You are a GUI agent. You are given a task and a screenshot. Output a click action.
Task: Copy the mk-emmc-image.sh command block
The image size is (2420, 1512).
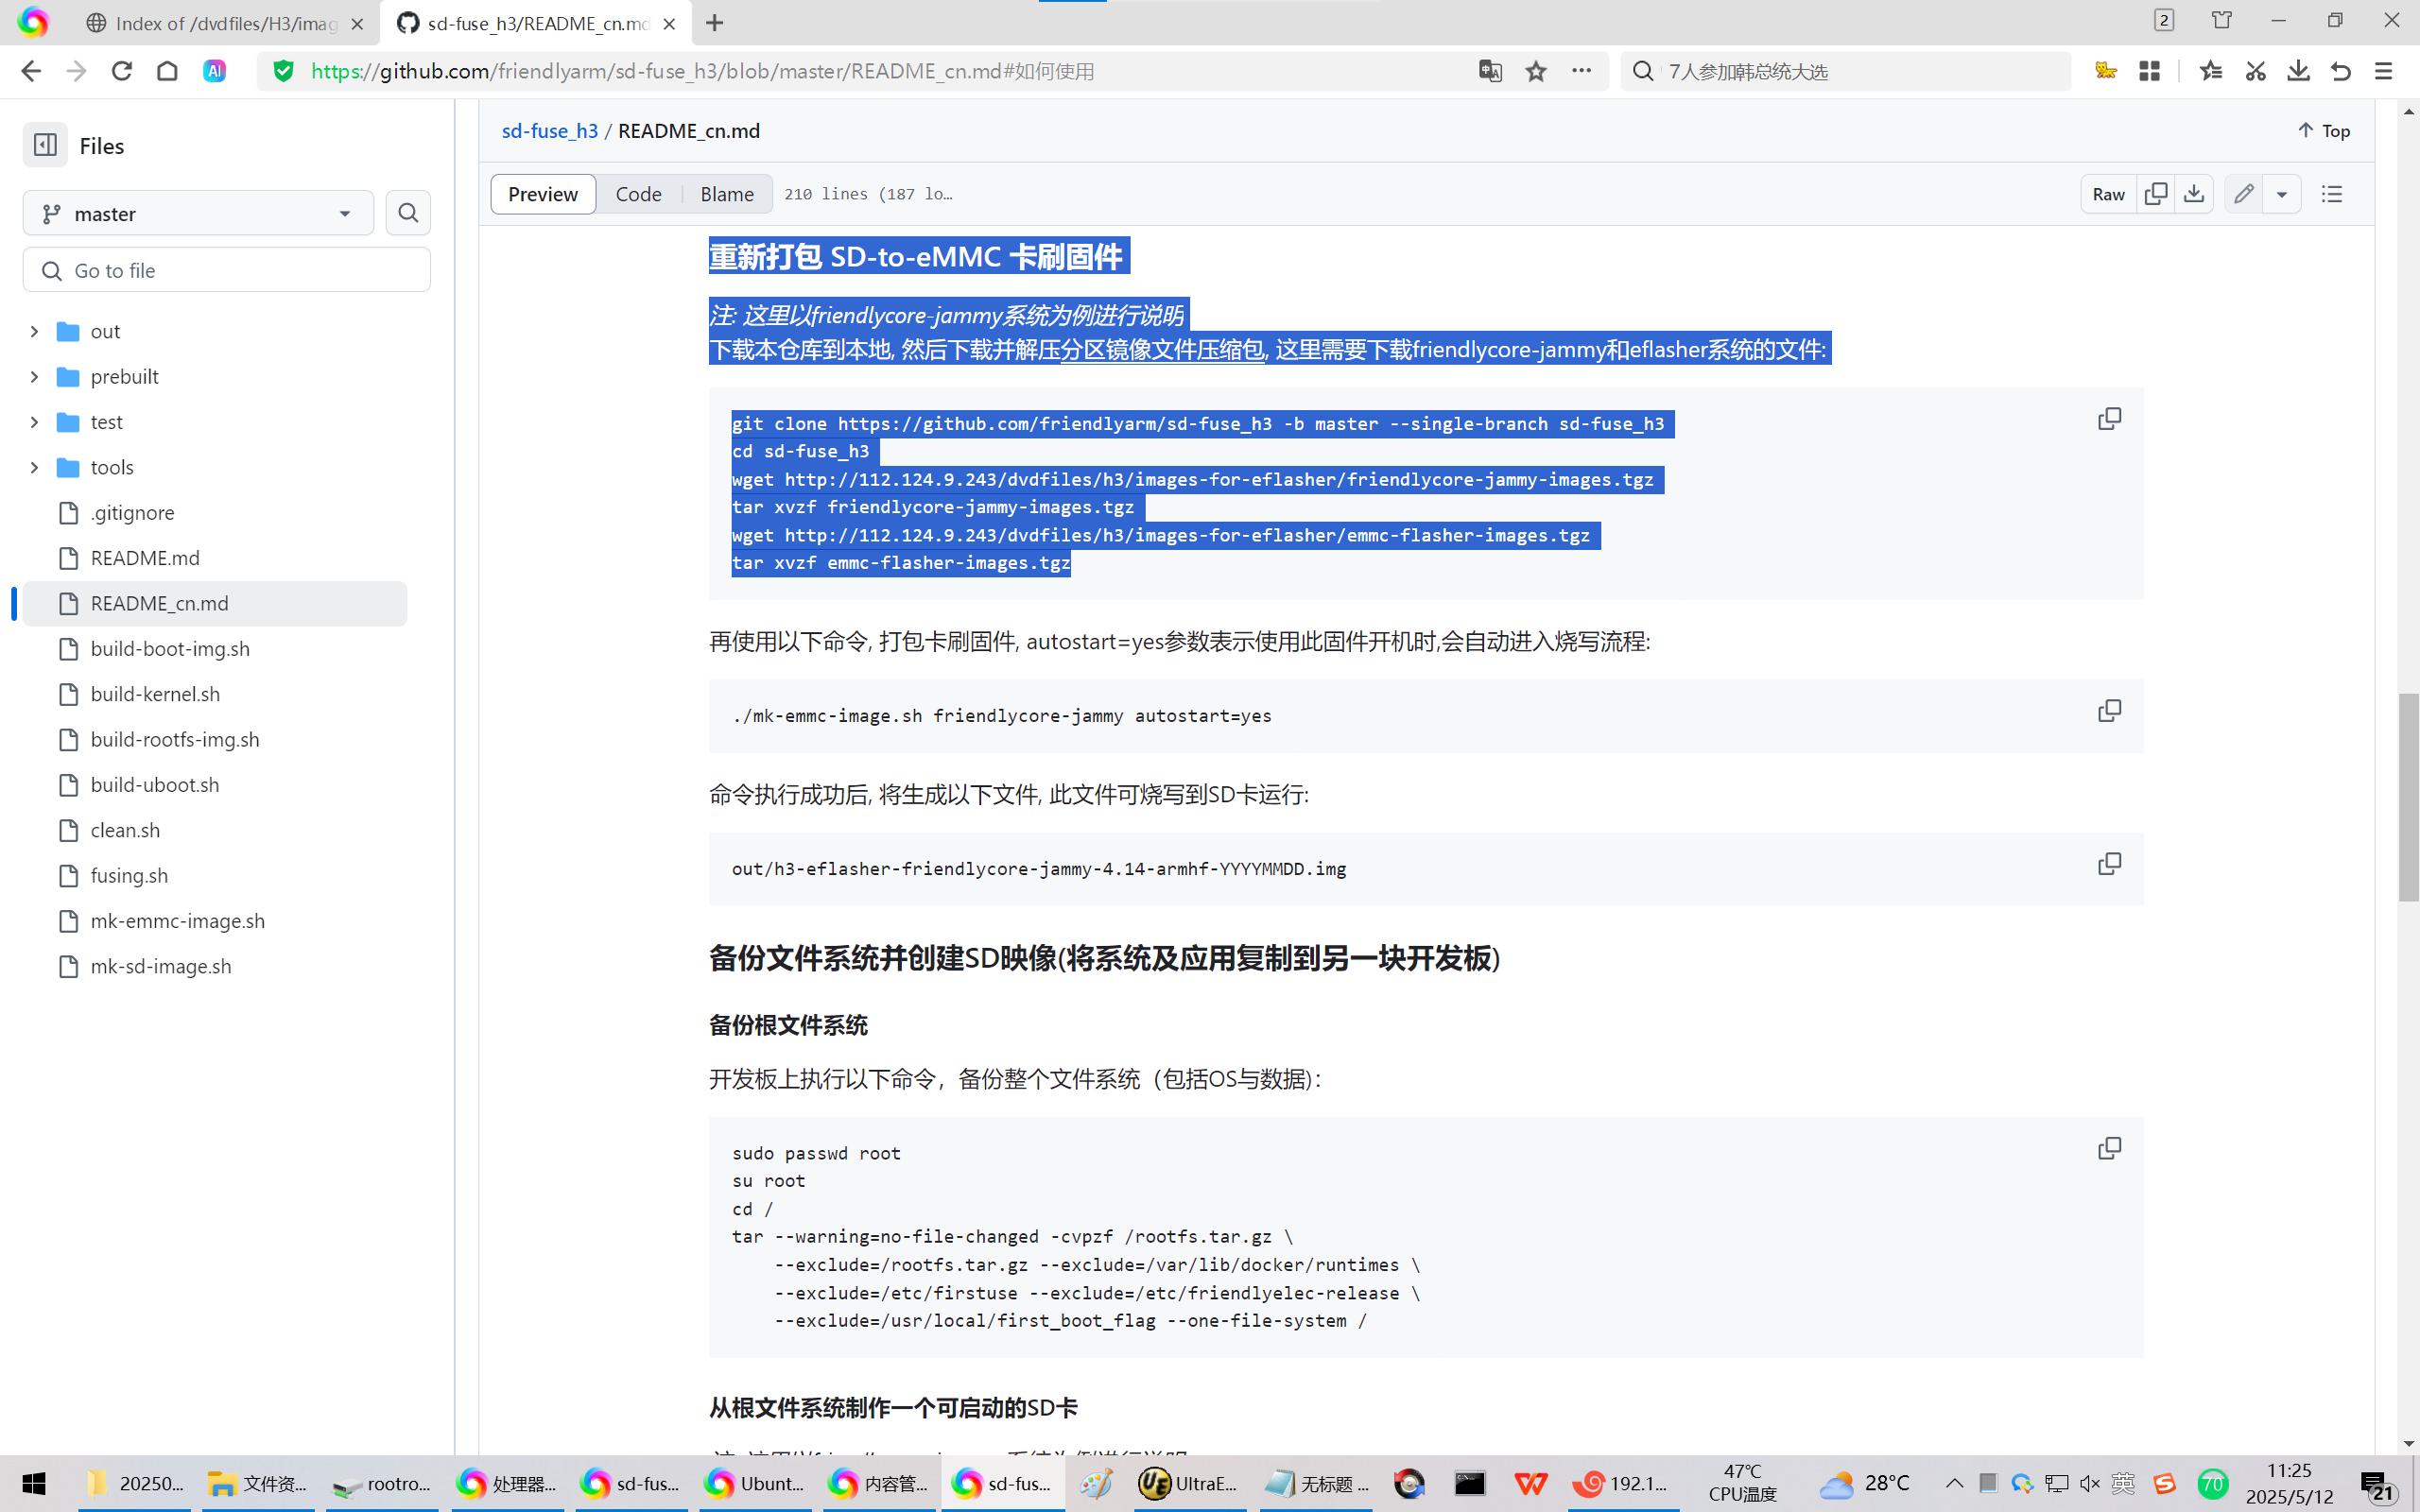2109,711
